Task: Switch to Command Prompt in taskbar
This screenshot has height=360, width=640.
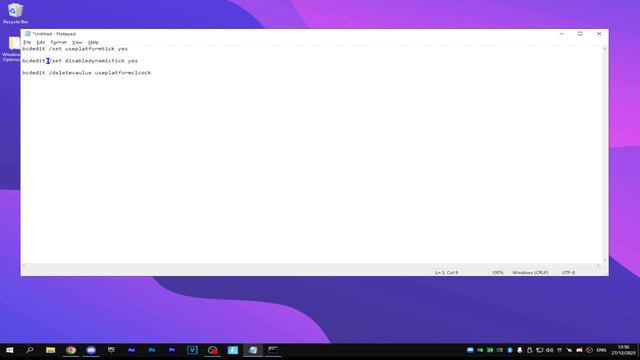Action: pyautogui.click(x=273, y=350)
